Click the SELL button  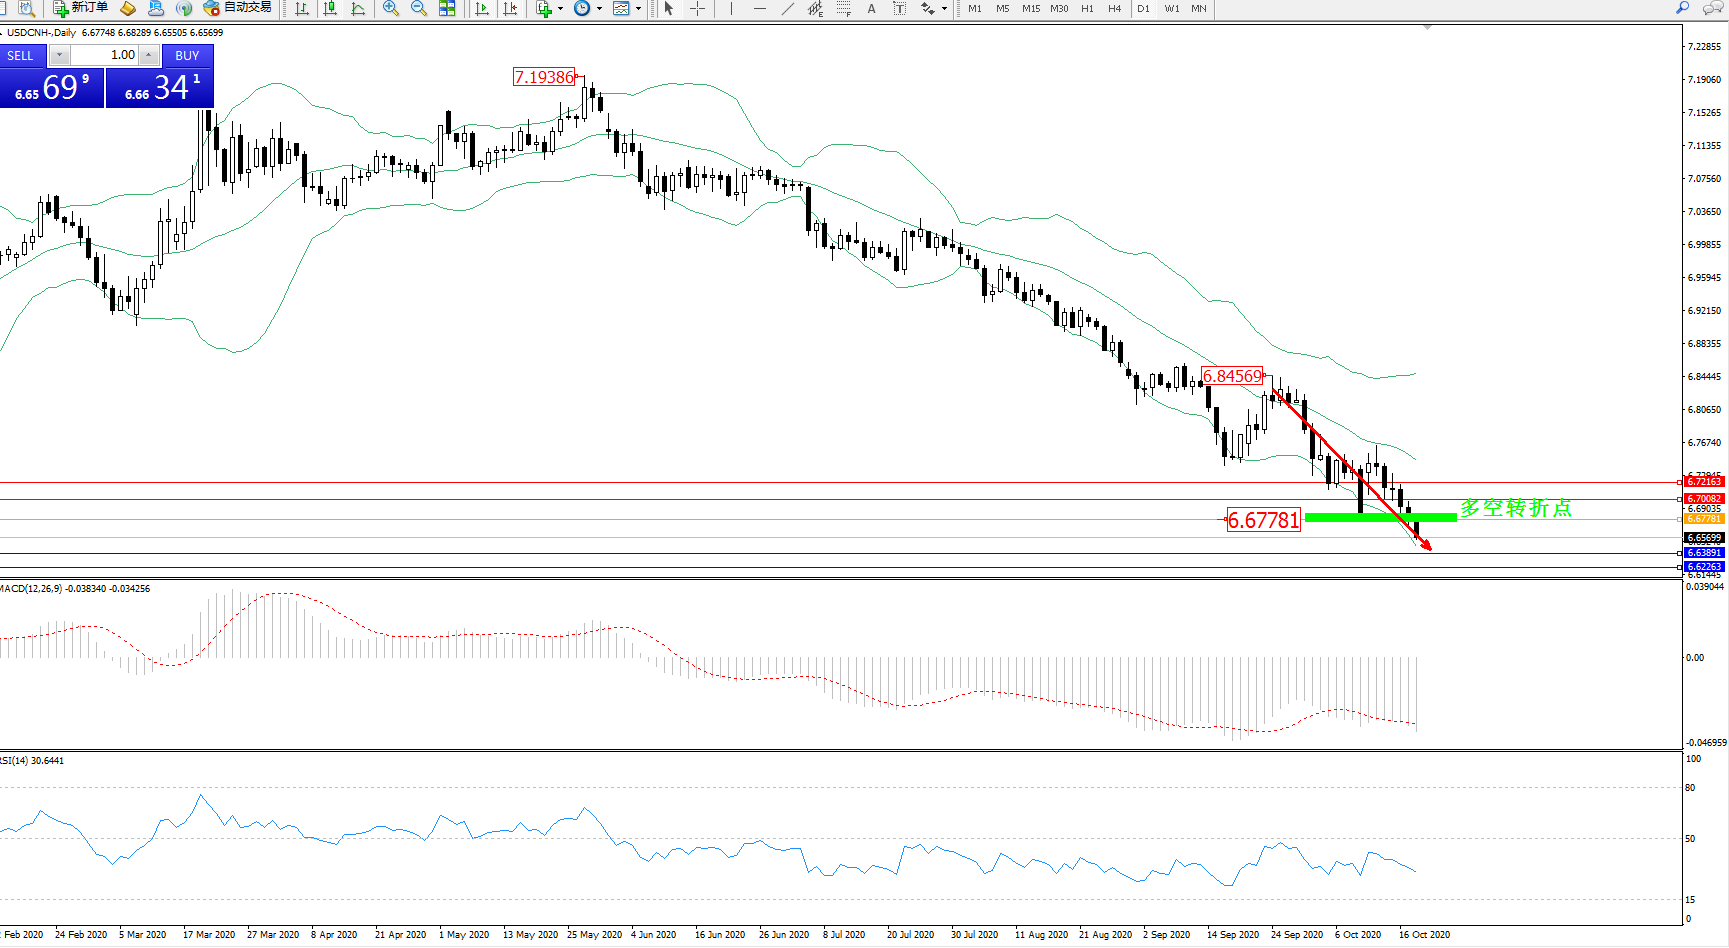21,56
